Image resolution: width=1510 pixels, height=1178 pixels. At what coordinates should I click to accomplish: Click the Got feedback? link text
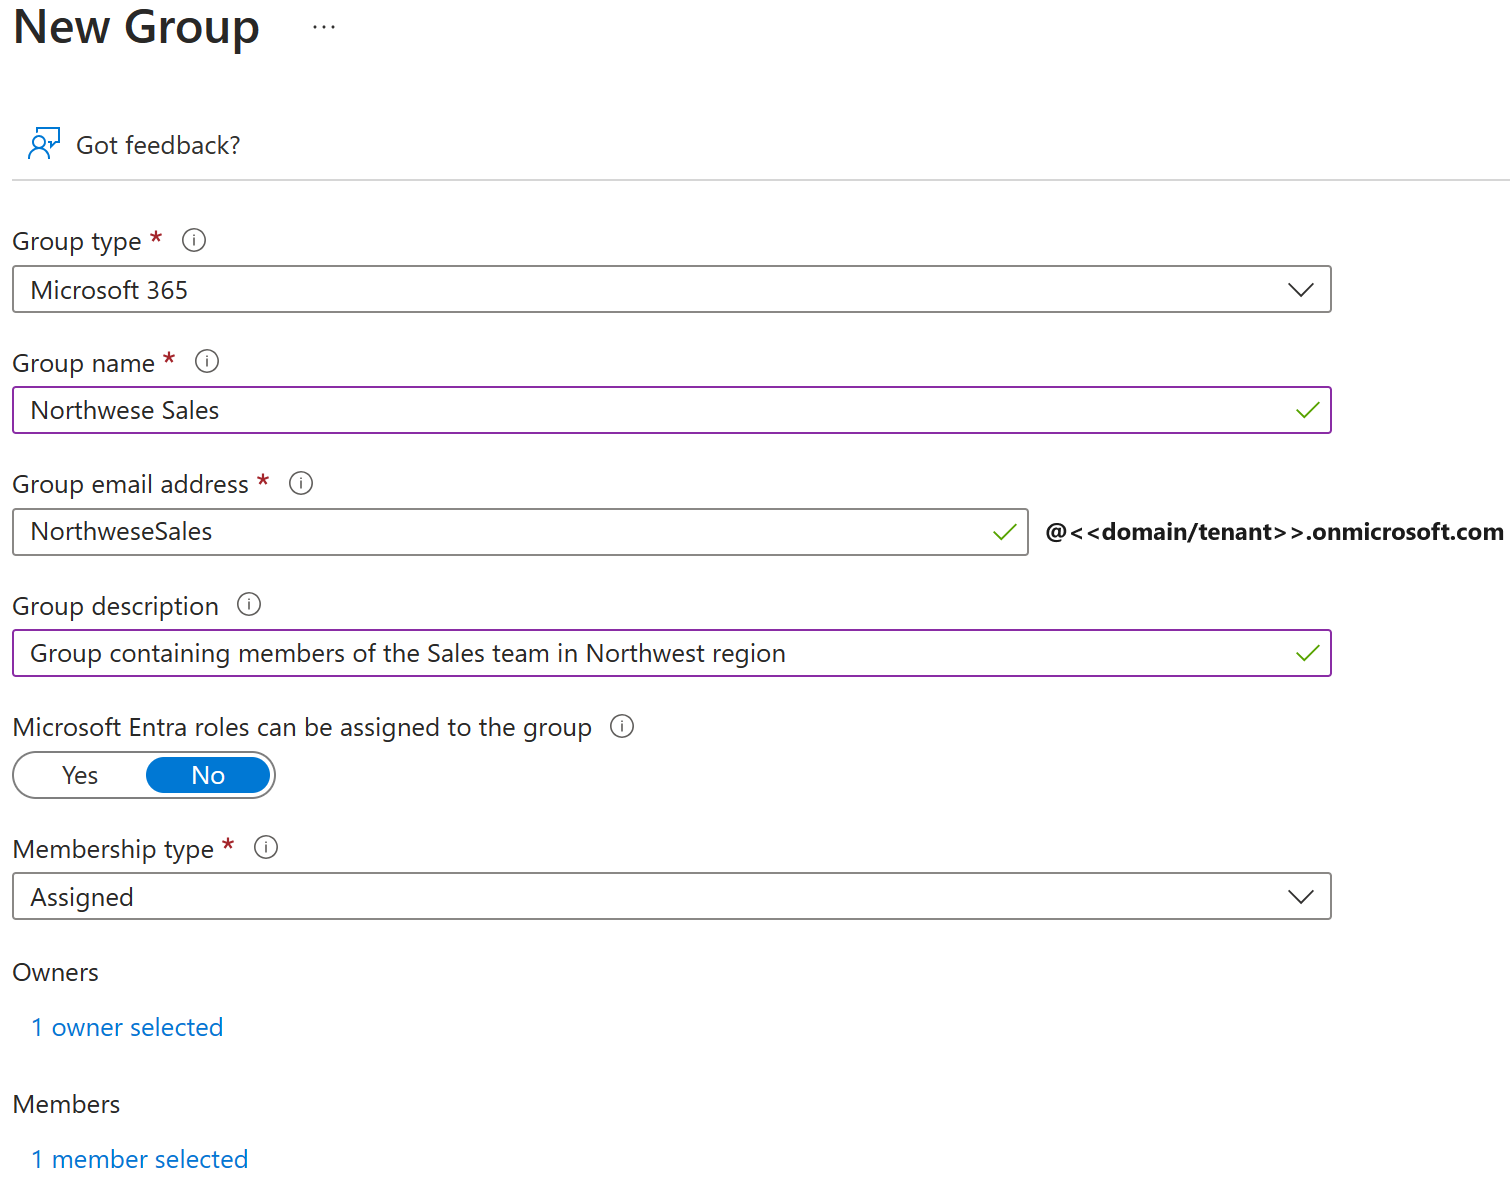tap(158, 145)
